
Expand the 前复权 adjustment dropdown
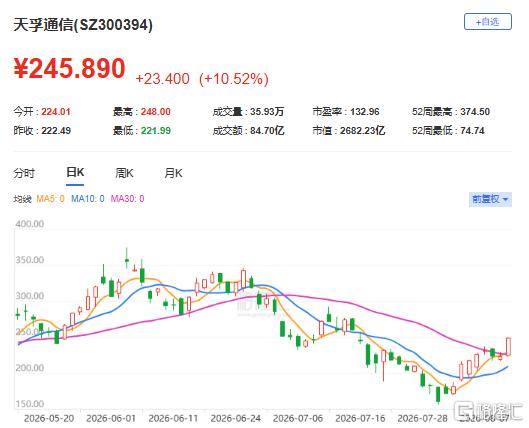(490, 199)
